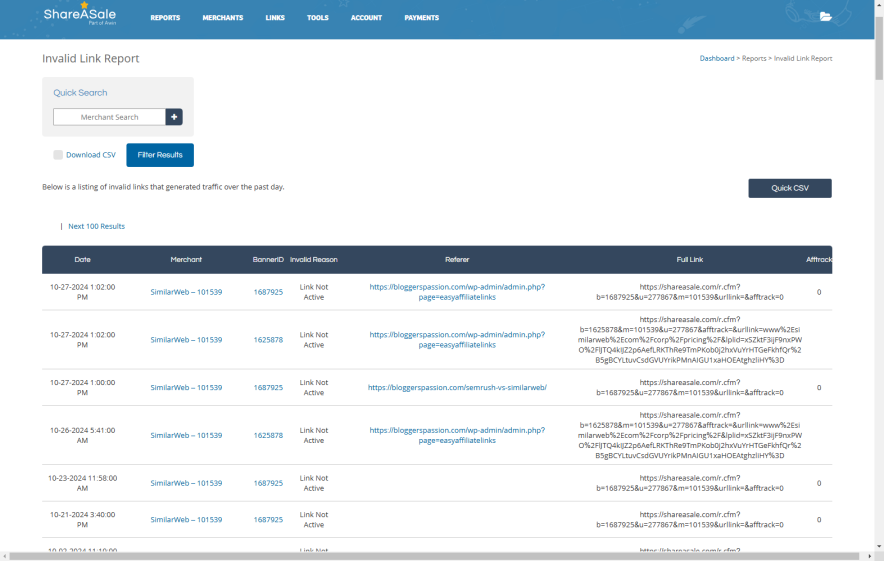Open the semrush-vs-similarweb referer link

[x=457, y=388]
